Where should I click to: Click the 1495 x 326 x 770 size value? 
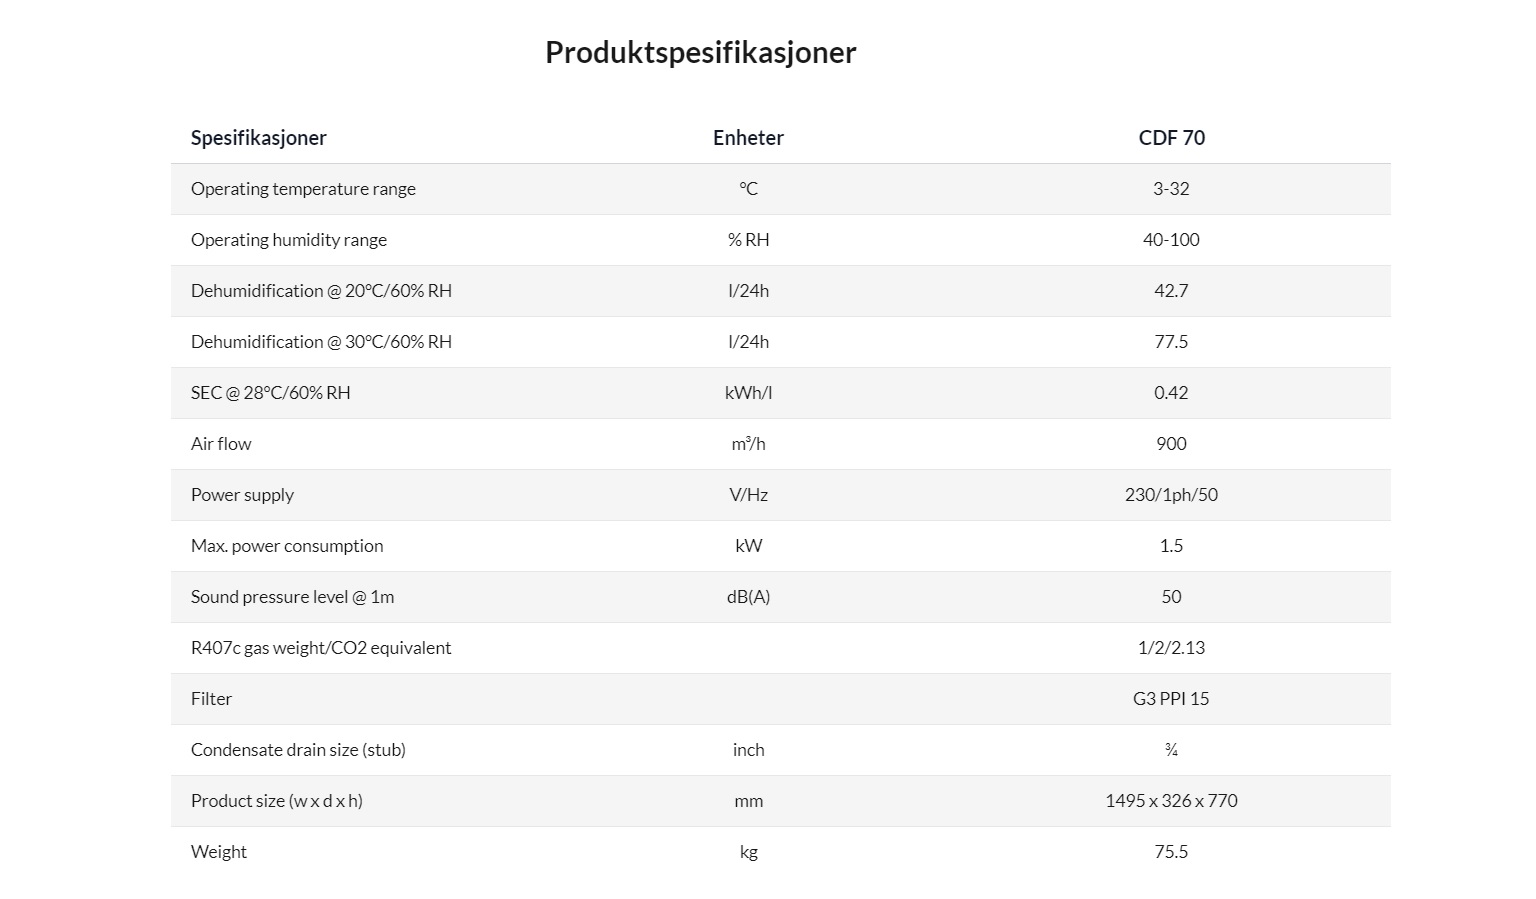[x=1171, y=801]
